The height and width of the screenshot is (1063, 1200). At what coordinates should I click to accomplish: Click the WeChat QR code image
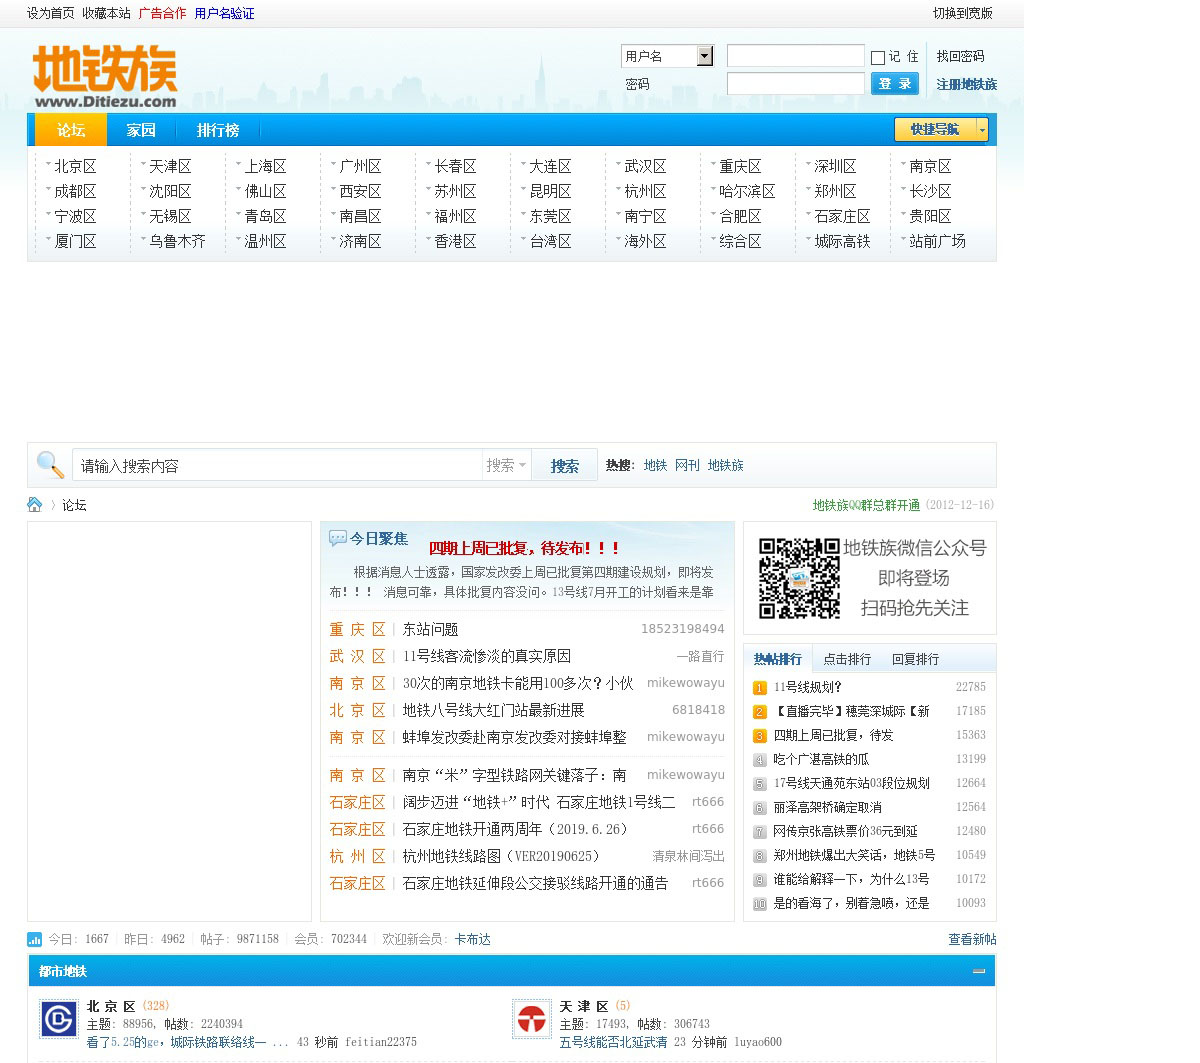[798, 578]
